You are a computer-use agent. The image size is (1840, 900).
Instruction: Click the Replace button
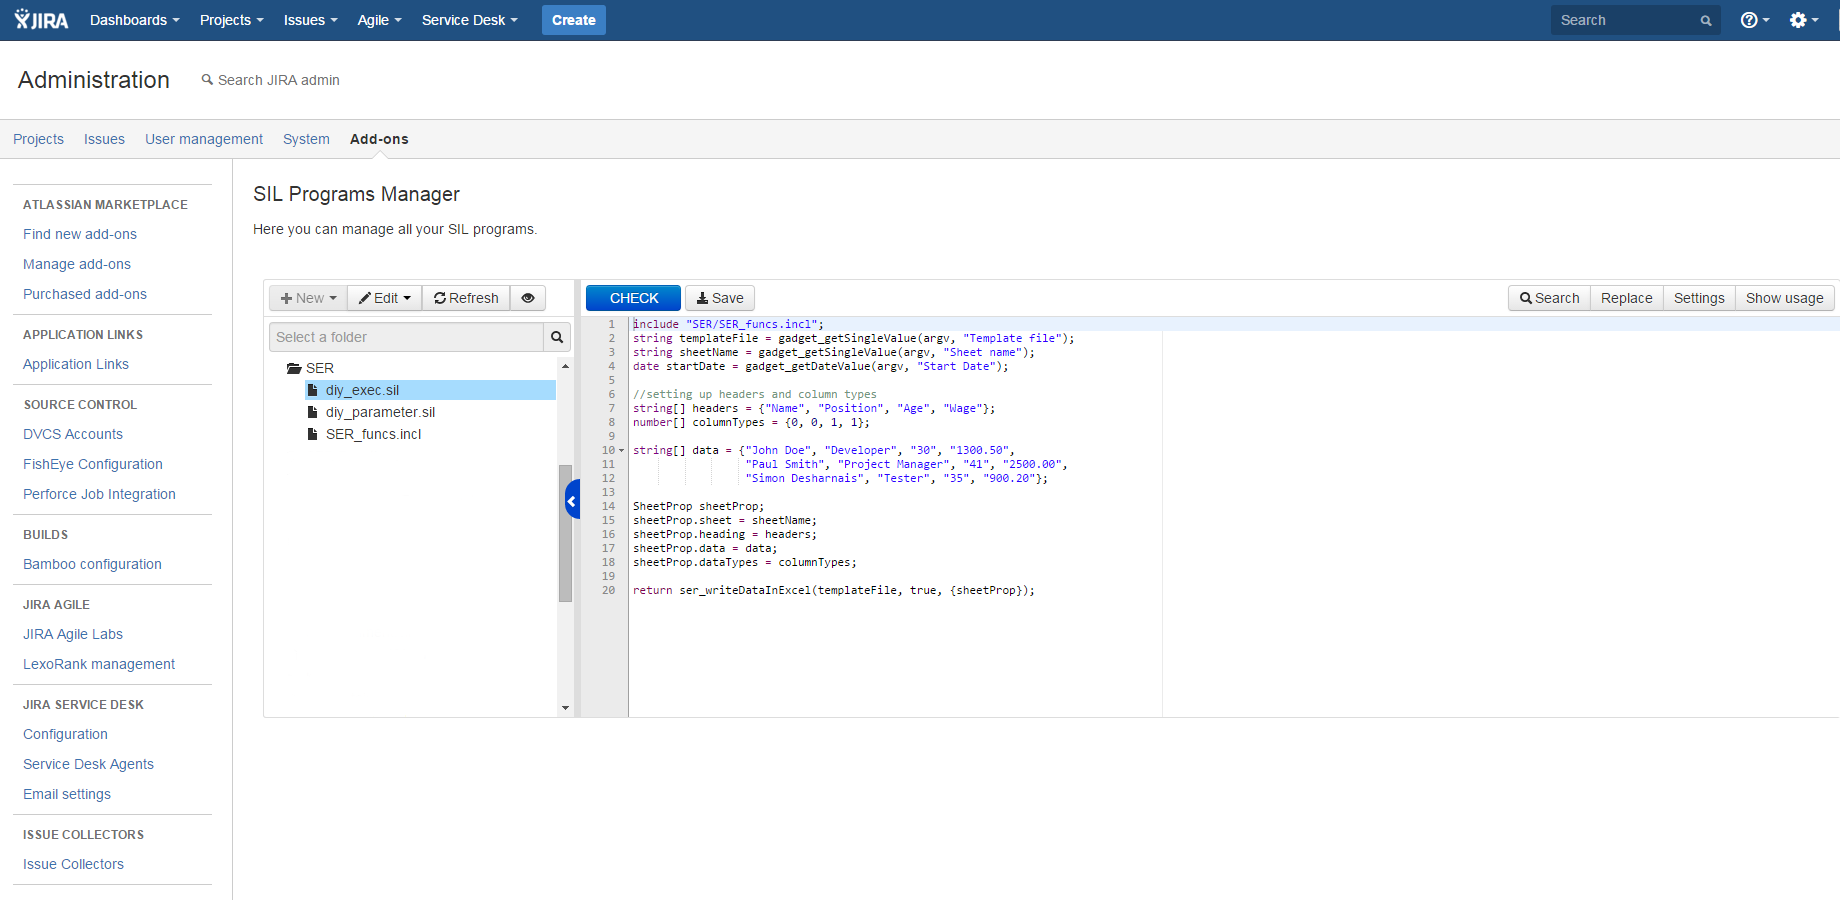[x=1627, y=298]
